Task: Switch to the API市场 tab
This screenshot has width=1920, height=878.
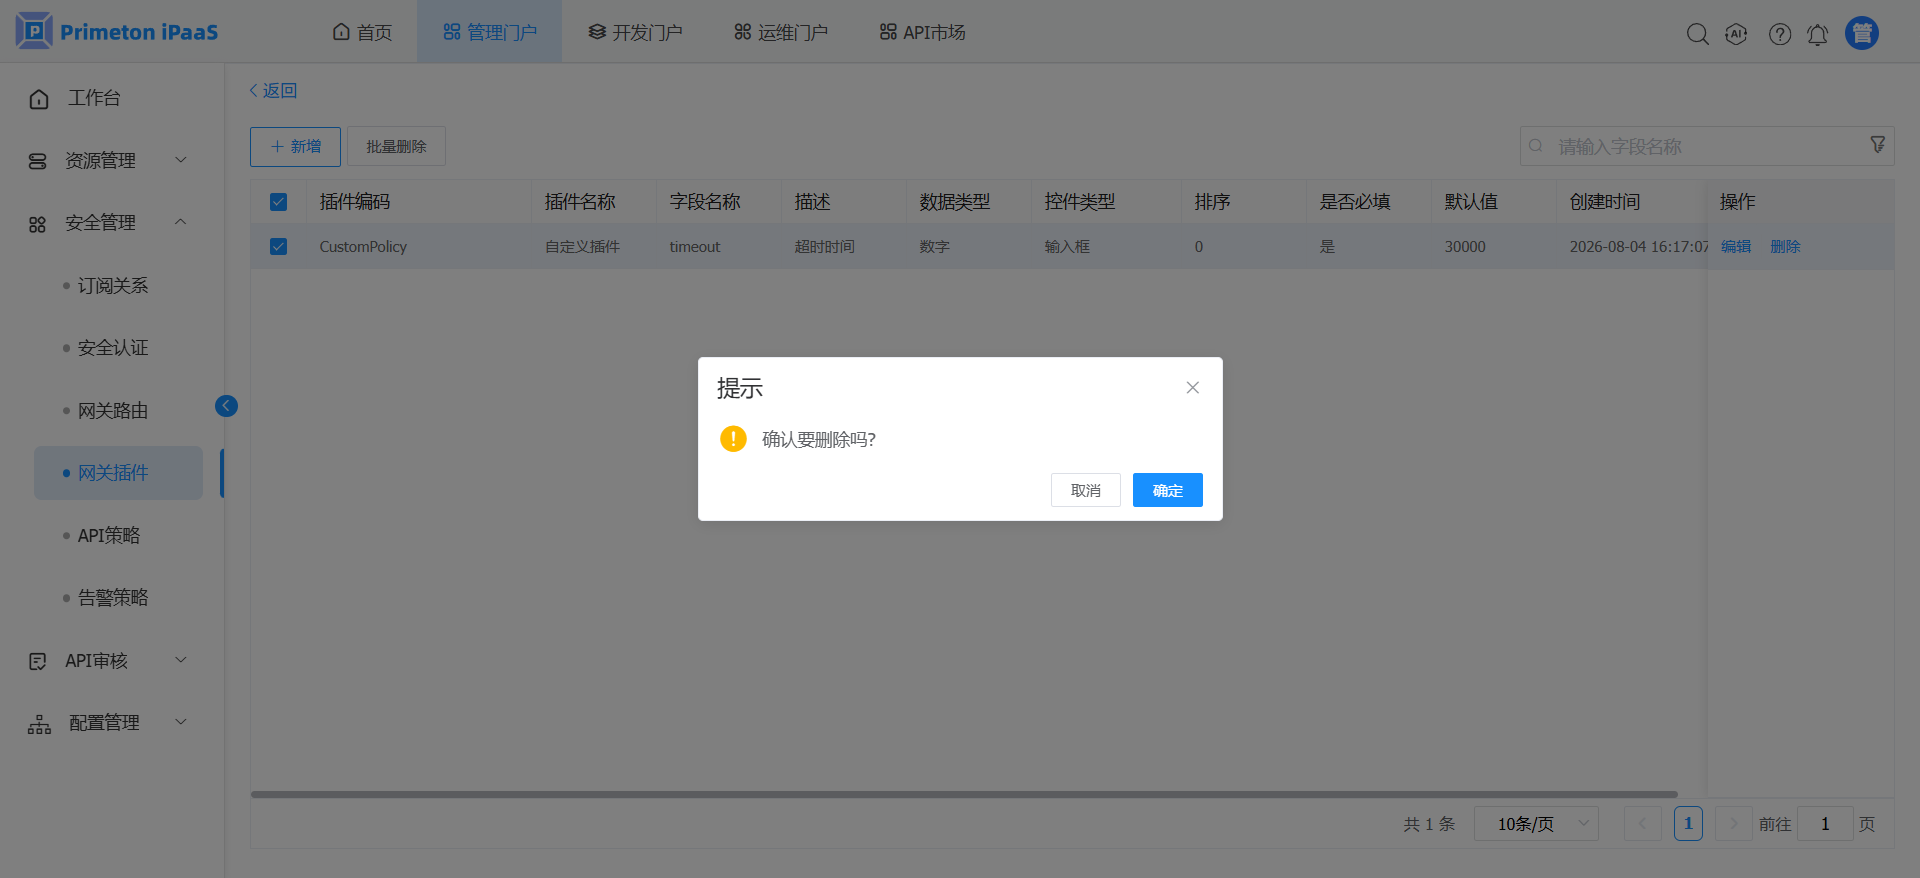Action: (x=922, y=32)
